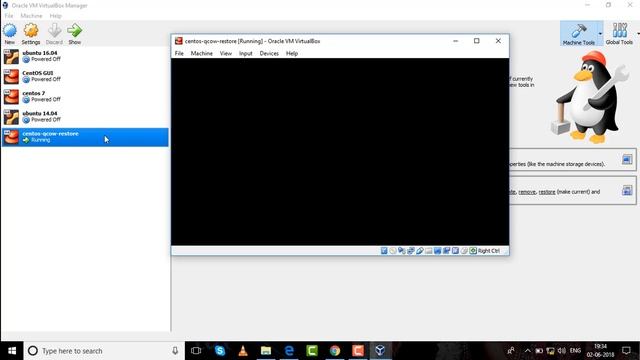Click the ENG language indicator
The image size is (640, 360).
click(x=575, y=351)
